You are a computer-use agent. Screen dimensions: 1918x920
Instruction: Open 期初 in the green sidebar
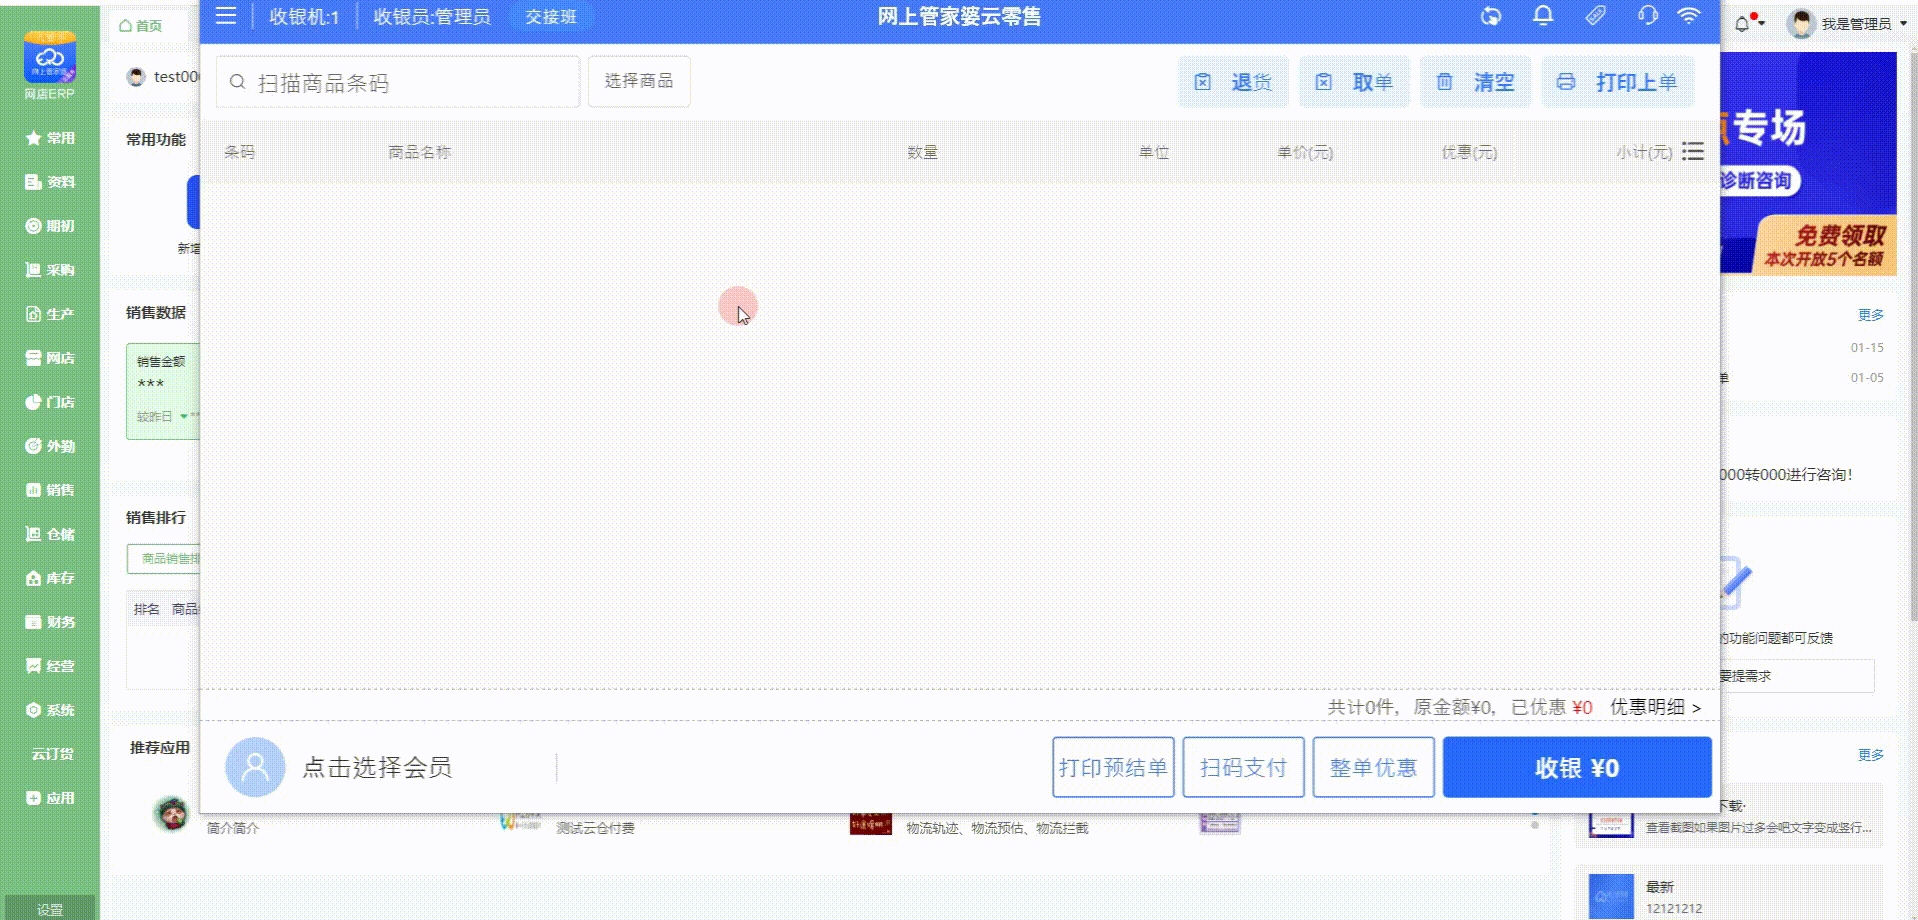tap(50, 226)
